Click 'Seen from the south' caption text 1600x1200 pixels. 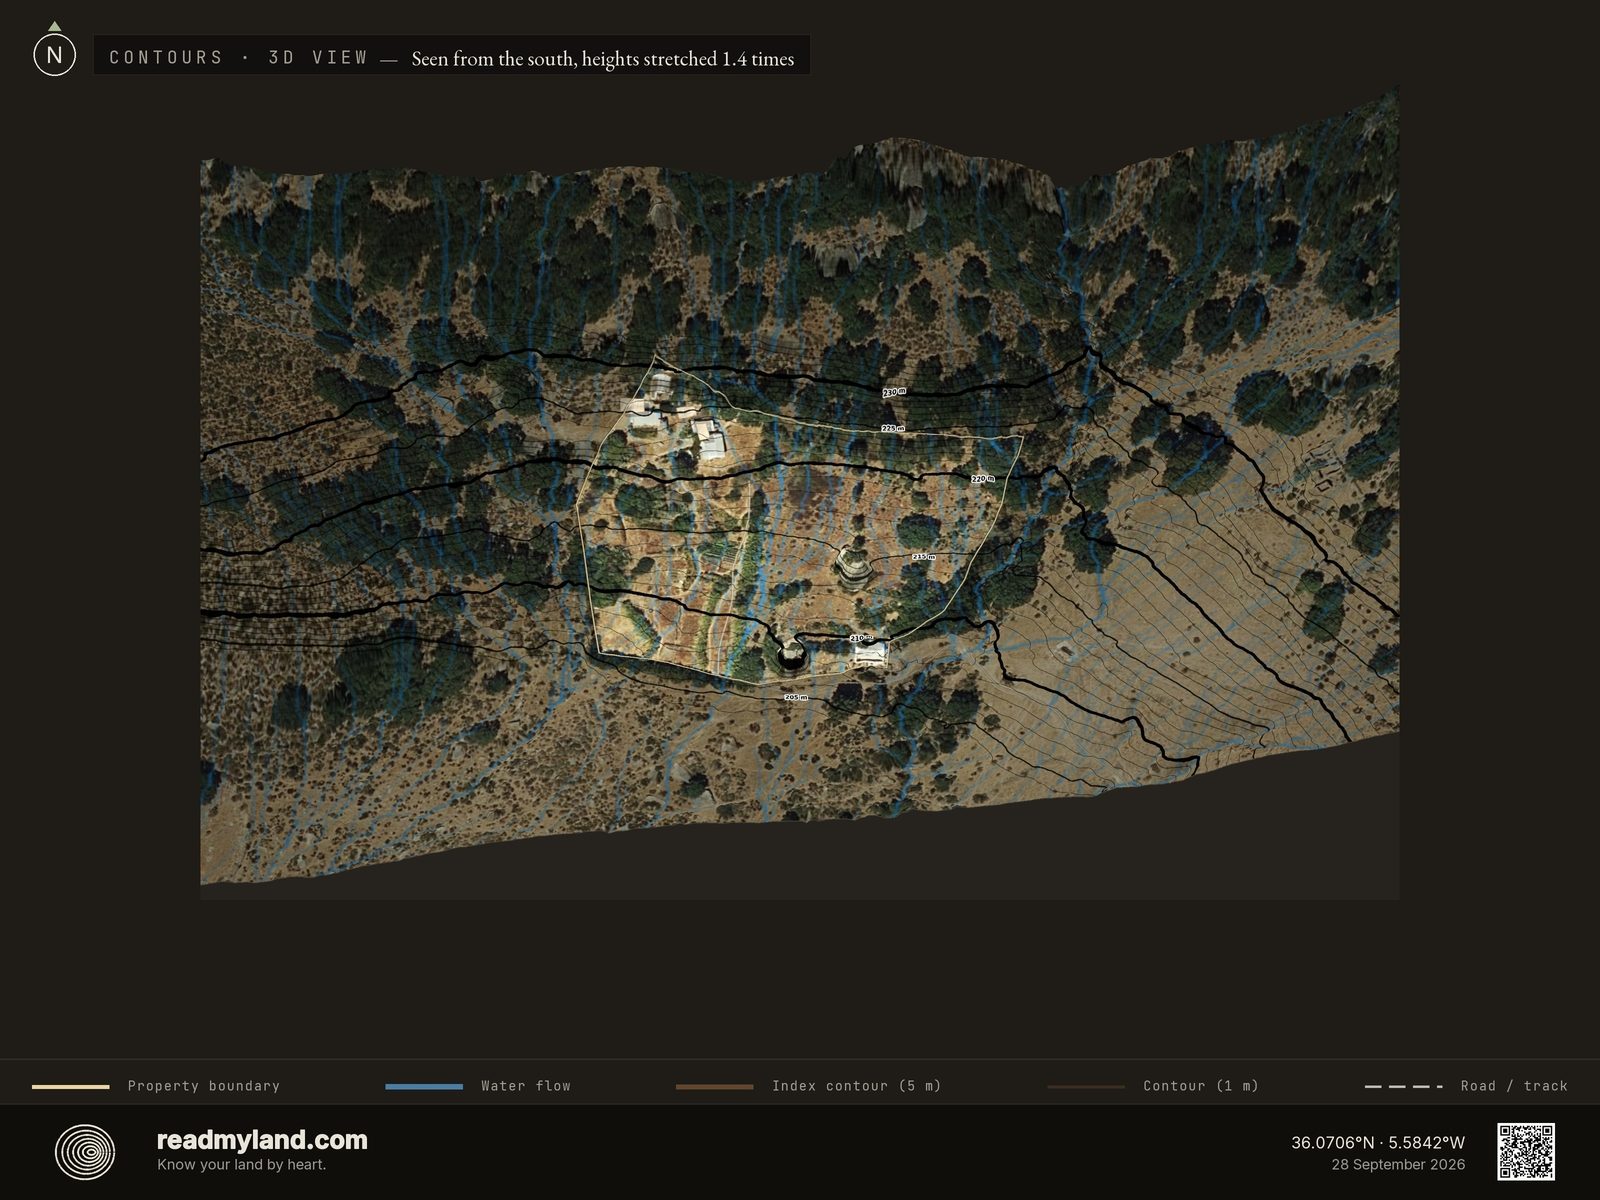click(602, 59)
